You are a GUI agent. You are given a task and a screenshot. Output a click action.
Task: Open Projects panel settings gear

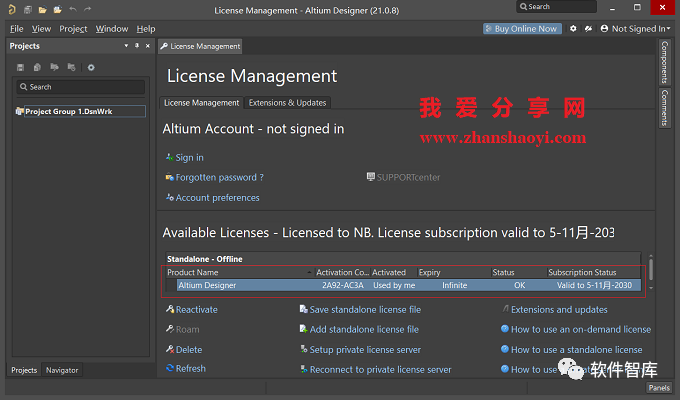pos(91,67)
